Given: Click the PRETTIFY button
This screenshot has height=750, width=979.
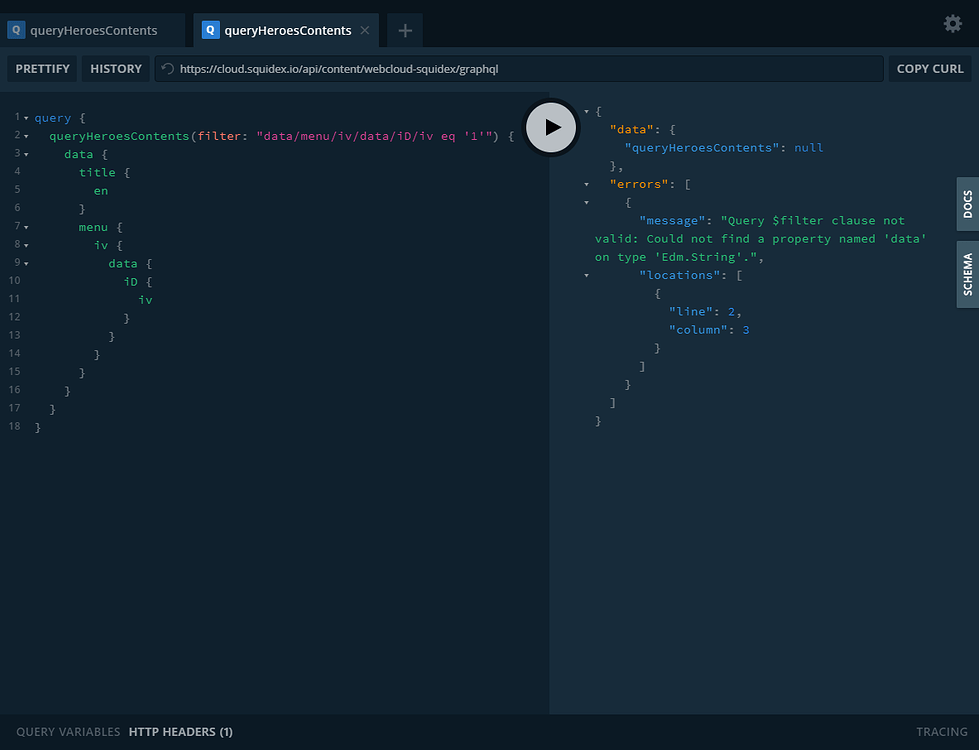Looking at the screenshot, I should coord(42,68).
